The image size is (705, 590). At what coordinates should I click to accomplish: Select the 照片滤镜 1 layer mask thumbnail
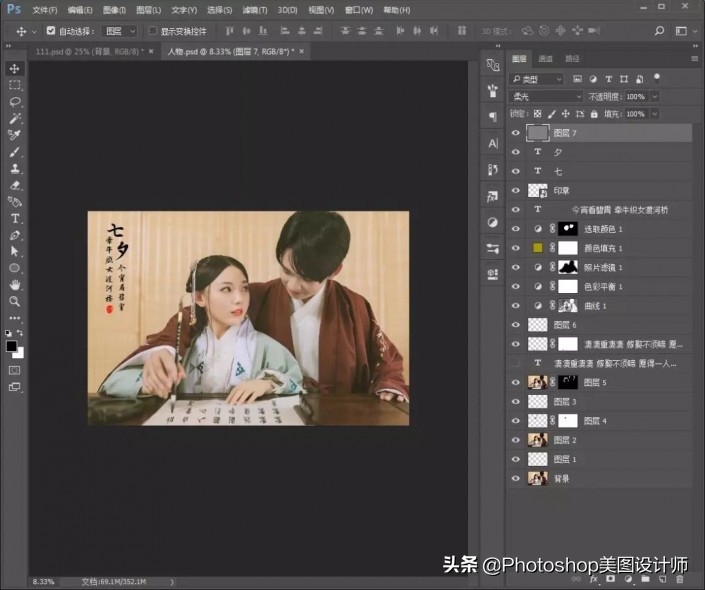(x=567, y=267)
